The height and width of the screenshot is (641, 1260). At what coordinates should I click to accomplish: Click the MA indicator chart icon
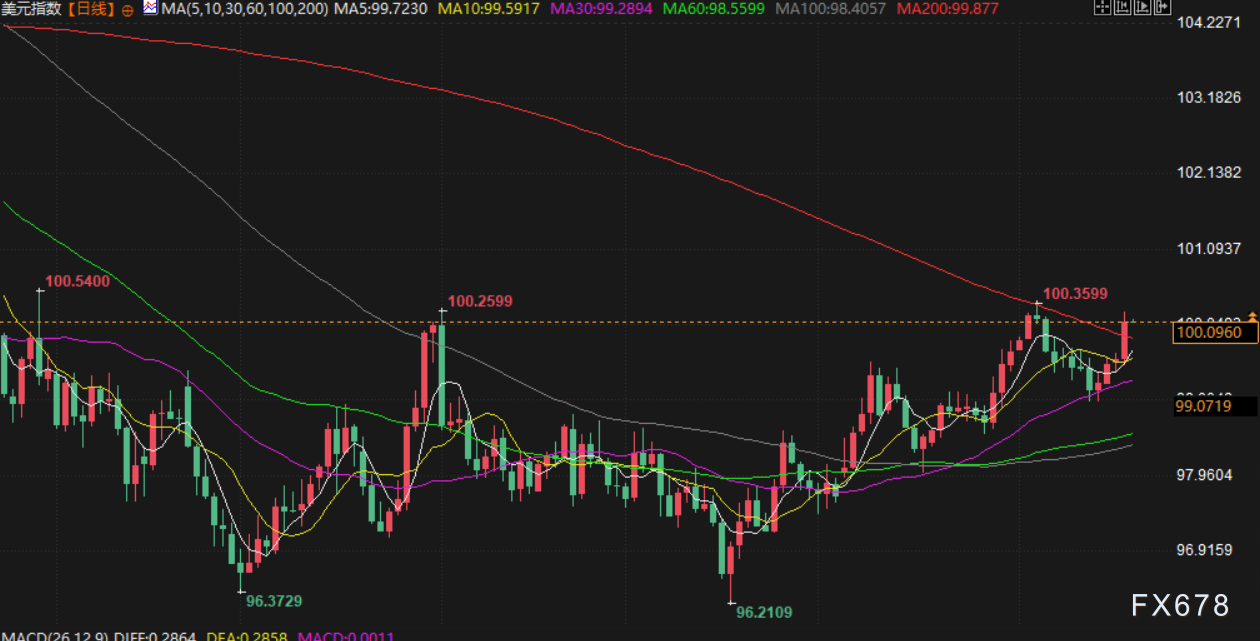coord(149,8)
